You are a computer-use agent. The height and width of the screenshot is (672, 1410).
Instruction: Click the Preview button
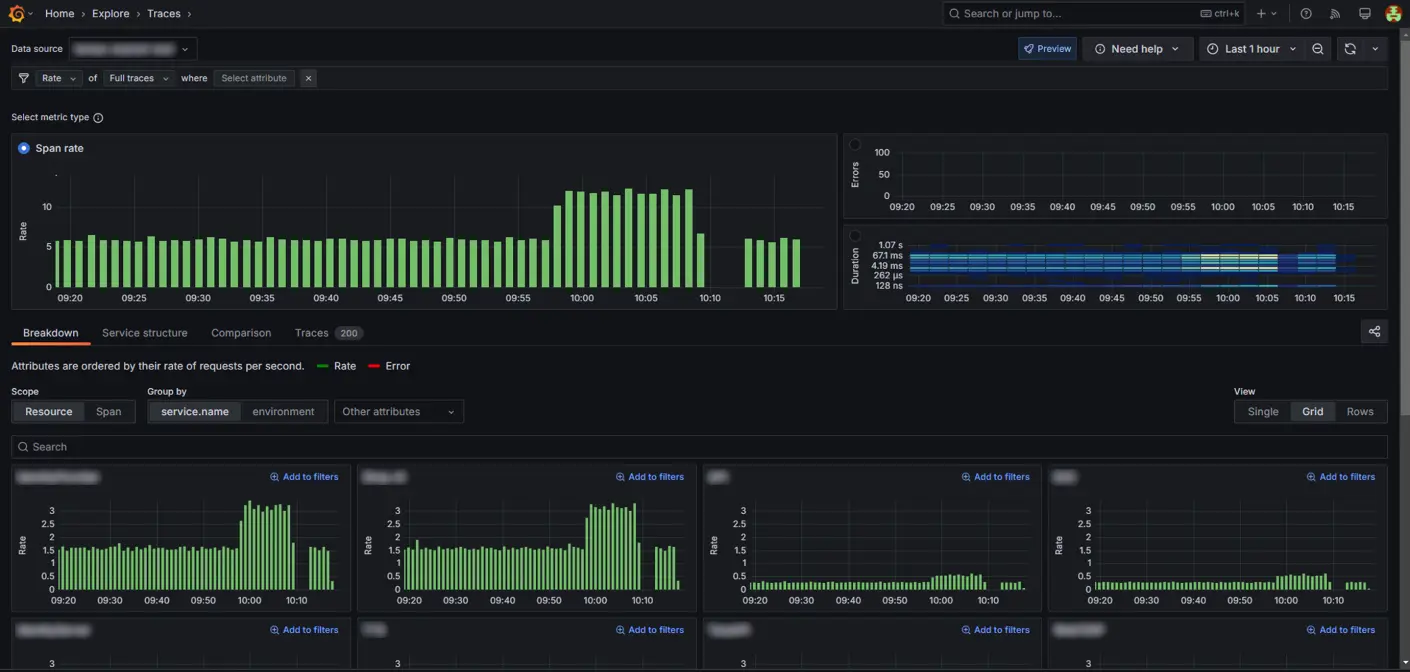1047,49
